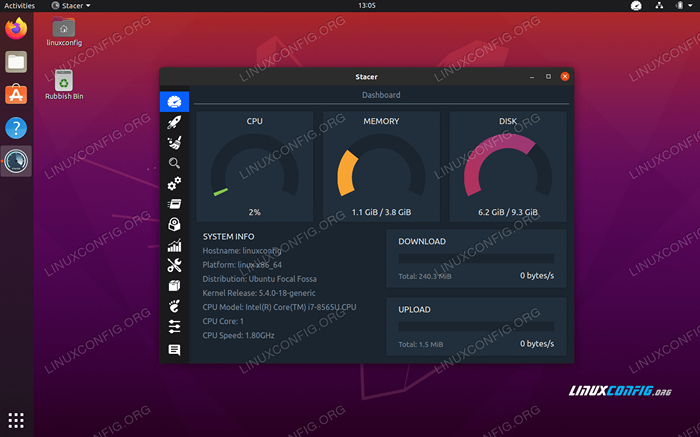700x437 pixels.
Task: Open Help from the dock
Action: tap(16, 128)
